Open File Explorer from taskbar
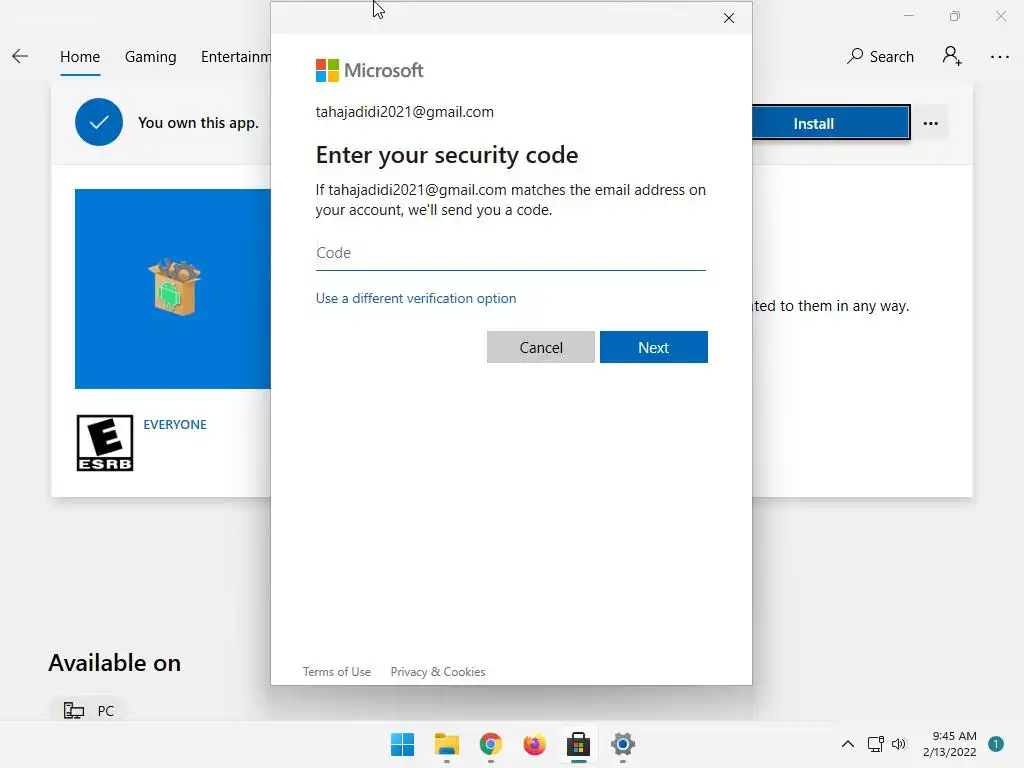 pos(447,744)
